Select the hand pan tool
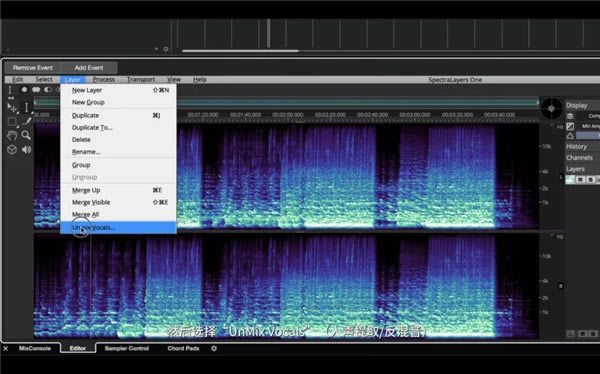The width and height of the screenshot is (600, 374). pos(12,135)
